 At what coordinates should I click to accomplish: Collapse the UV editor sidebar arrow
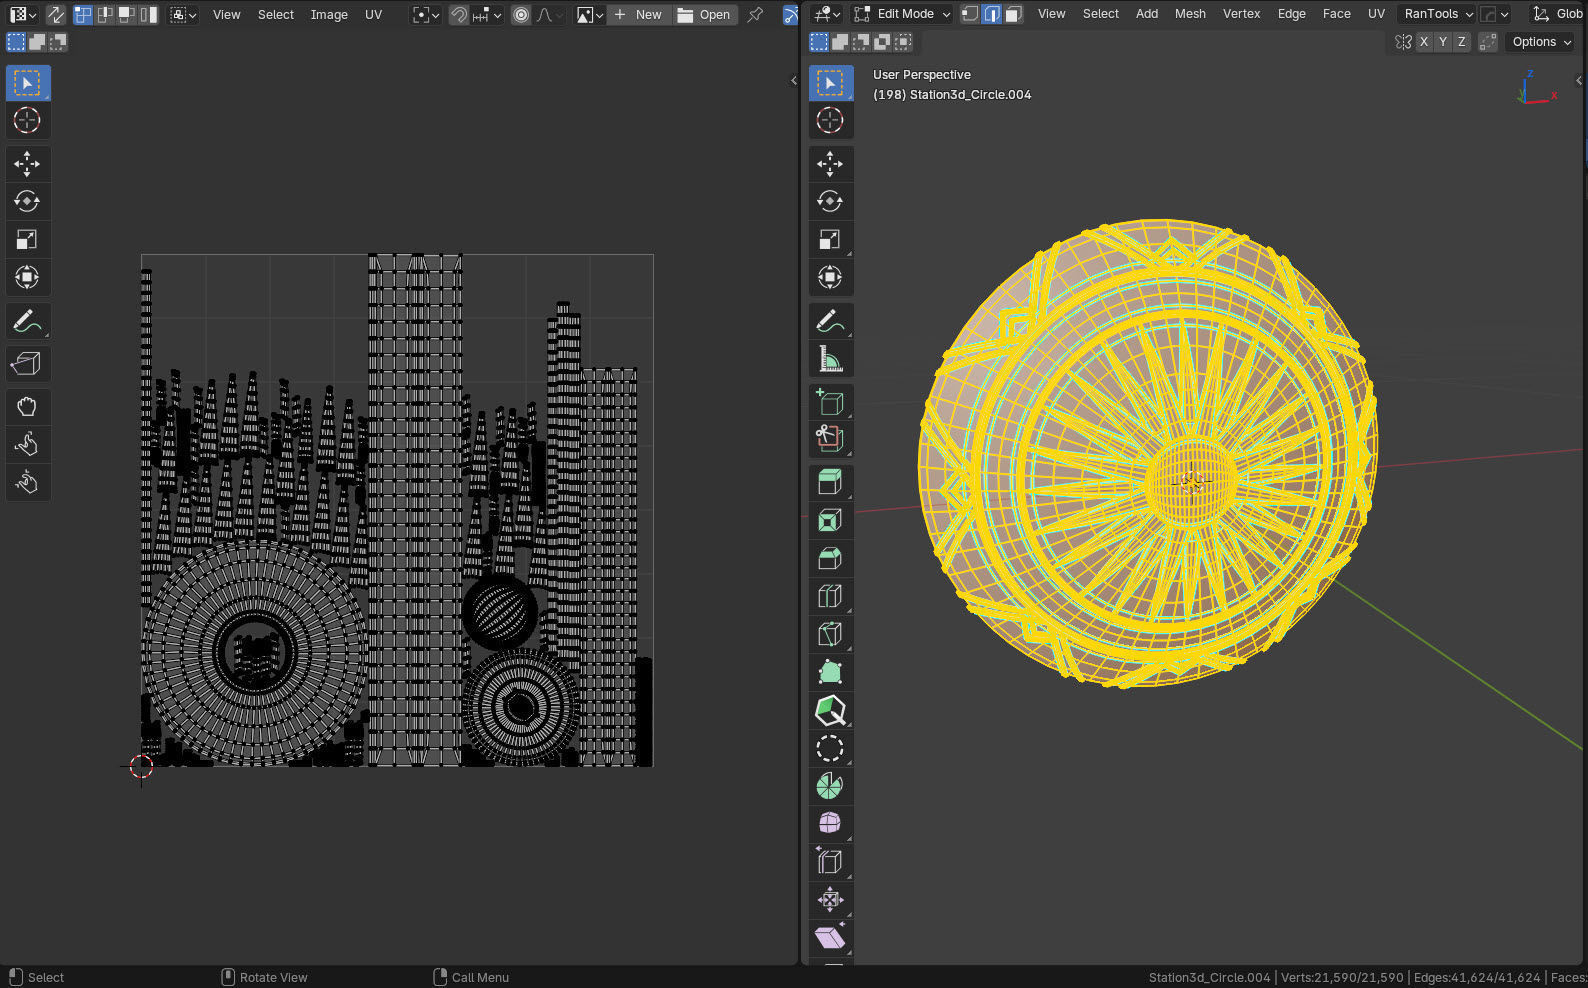coord(794,80)
